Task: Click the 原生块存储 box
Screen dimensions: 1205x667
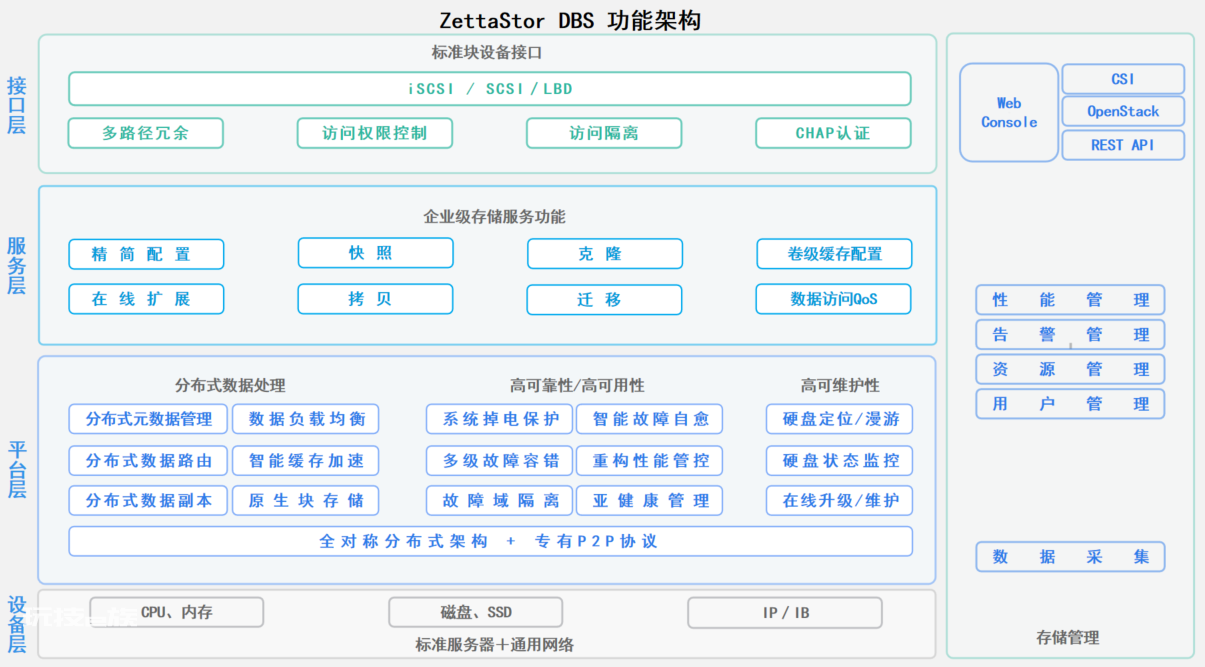Action: 306,501
